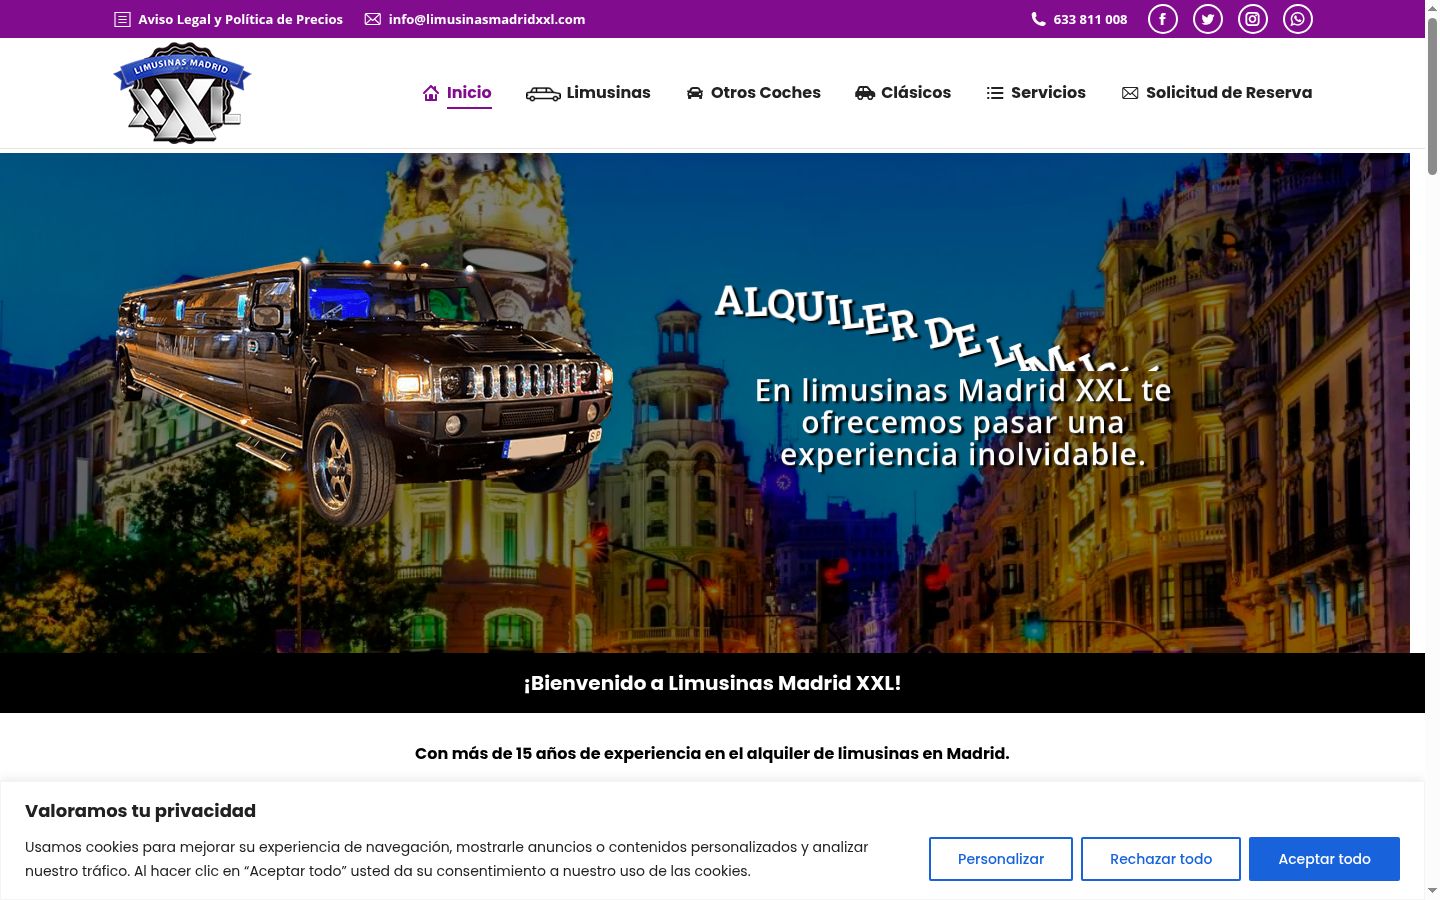Go to the Inicio menu item
Image resolution: width=1440 pixels, height=900 pixels.
click(x=469, y=92)
